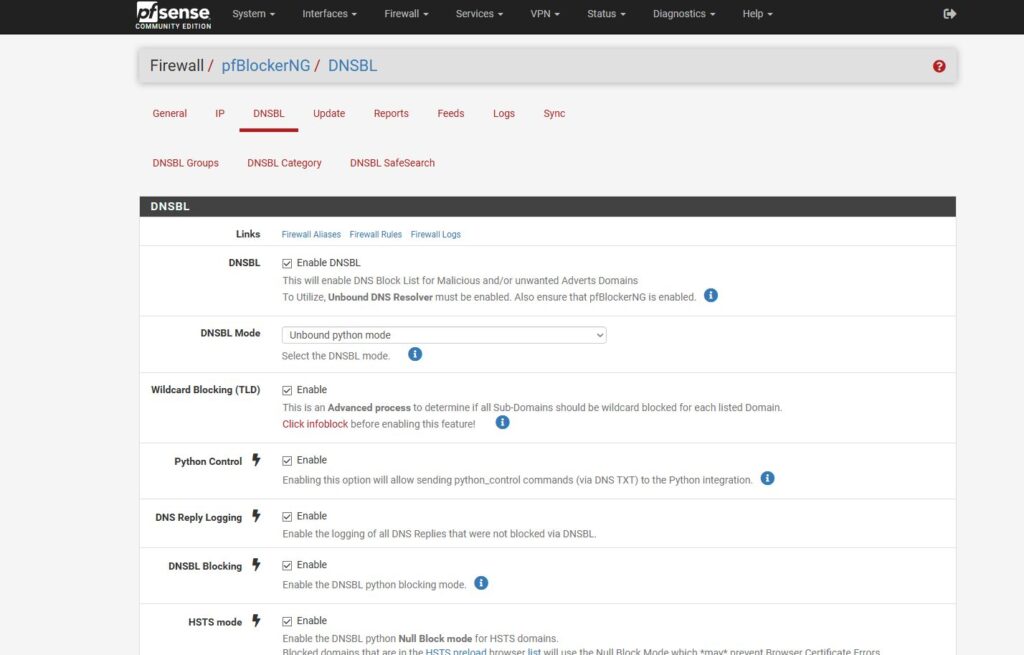Screen dimensions: 1024x655
Task: Uncheck the HSTS mode Enable checkbox
Action: click(x=287, y=621)
